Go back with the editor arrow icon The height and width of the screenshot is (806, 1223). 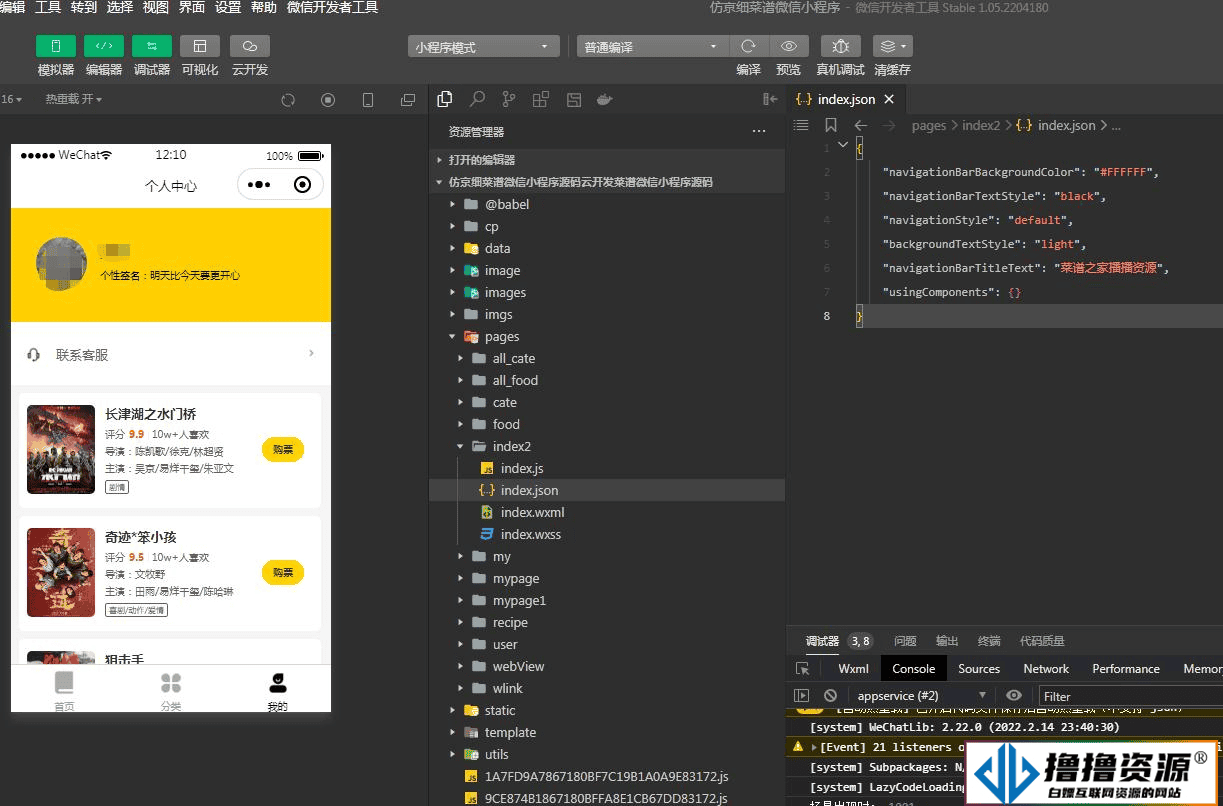click(861, 125)
